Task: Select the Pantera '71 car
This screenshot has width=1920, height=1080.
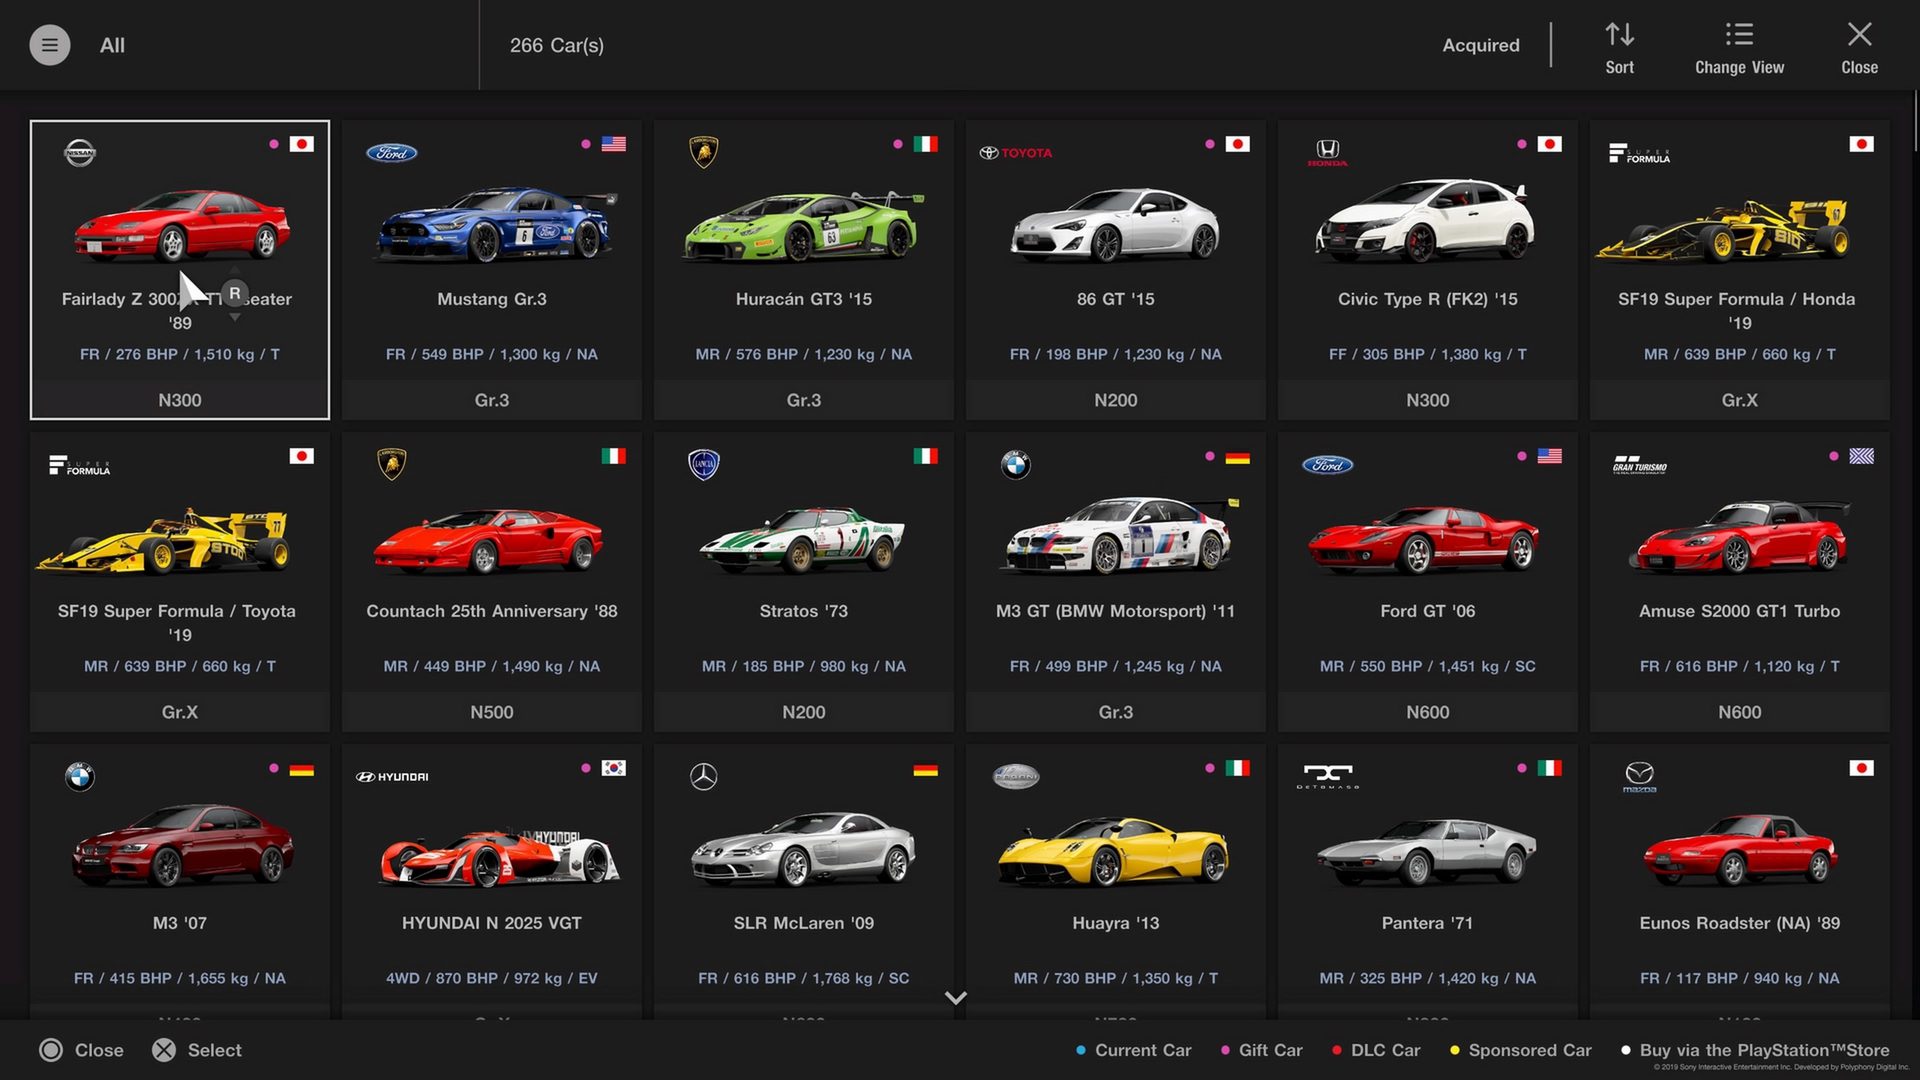Action: [x=1426, y=852]
